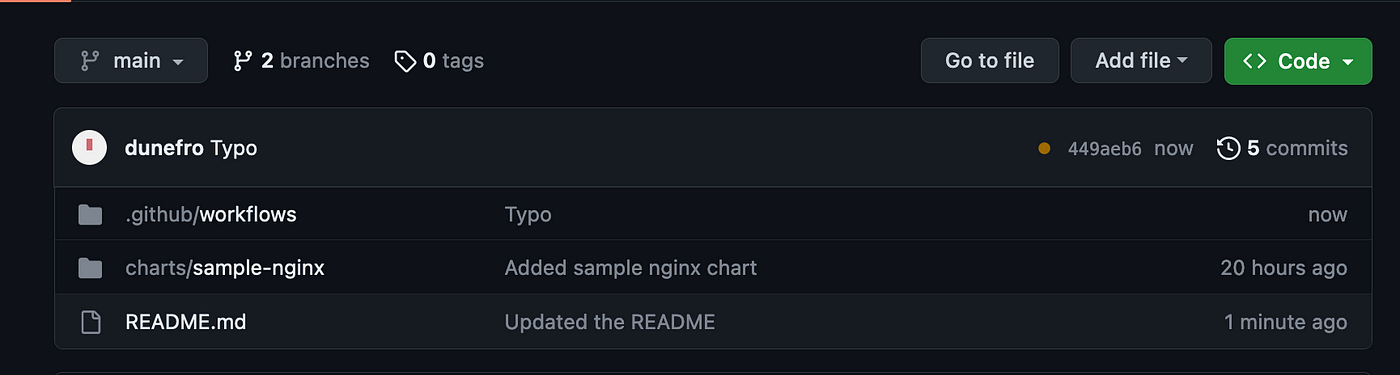Click the yellow pending status dot
Viewport: 1400px width, 375px height.
point(1044,148)
